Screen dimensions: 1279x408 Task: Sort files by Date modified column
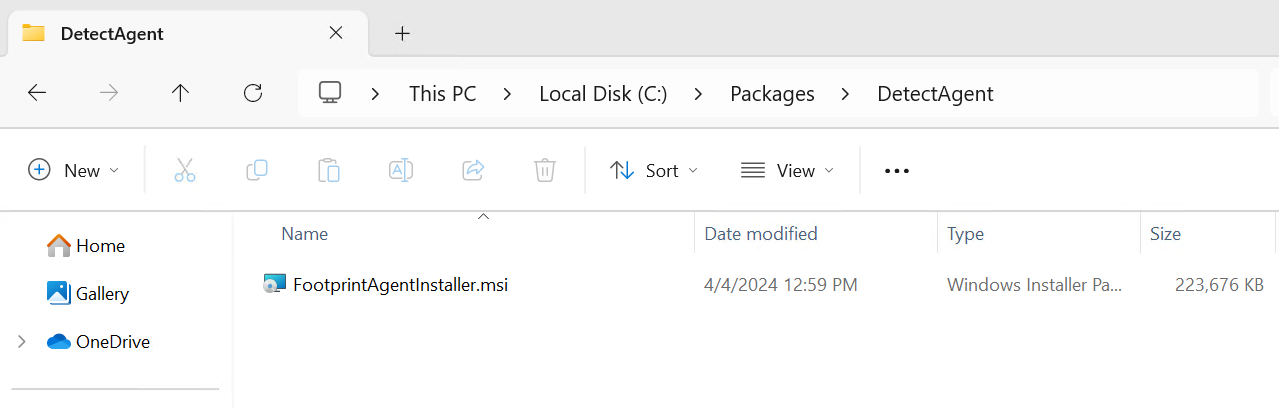[x=761, y=234]
